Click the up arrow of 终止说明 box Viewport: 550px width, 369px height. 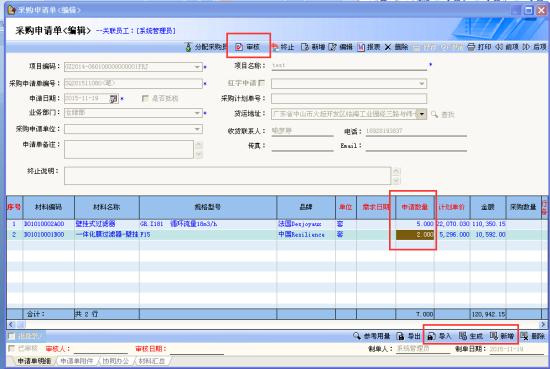[x=396, y=171]
